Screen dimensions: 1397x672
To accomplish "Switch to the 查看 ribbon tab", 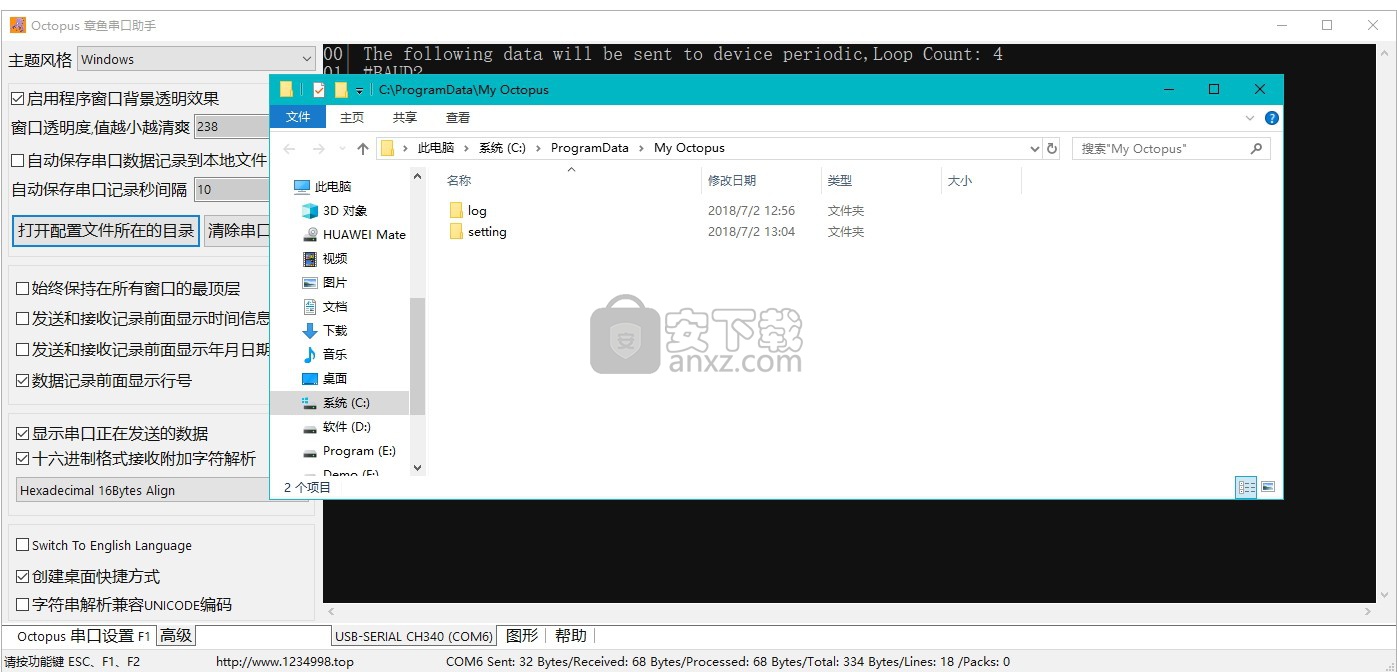I will click(x=458, y=118).
